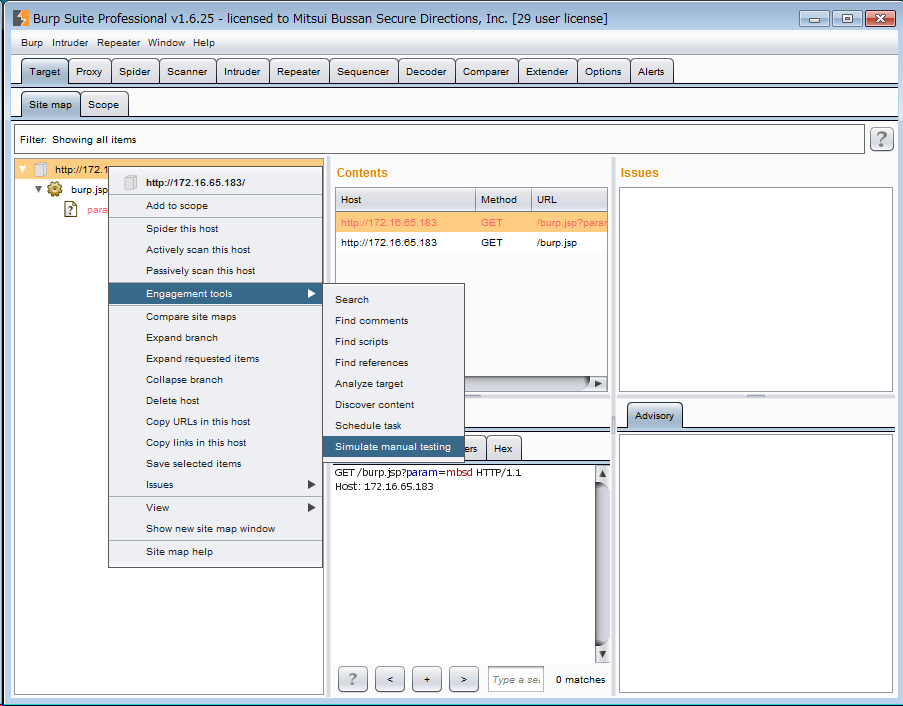
Task: Sort Contents table by Method column
Action: pyautogui.click(x=503, y=200)
